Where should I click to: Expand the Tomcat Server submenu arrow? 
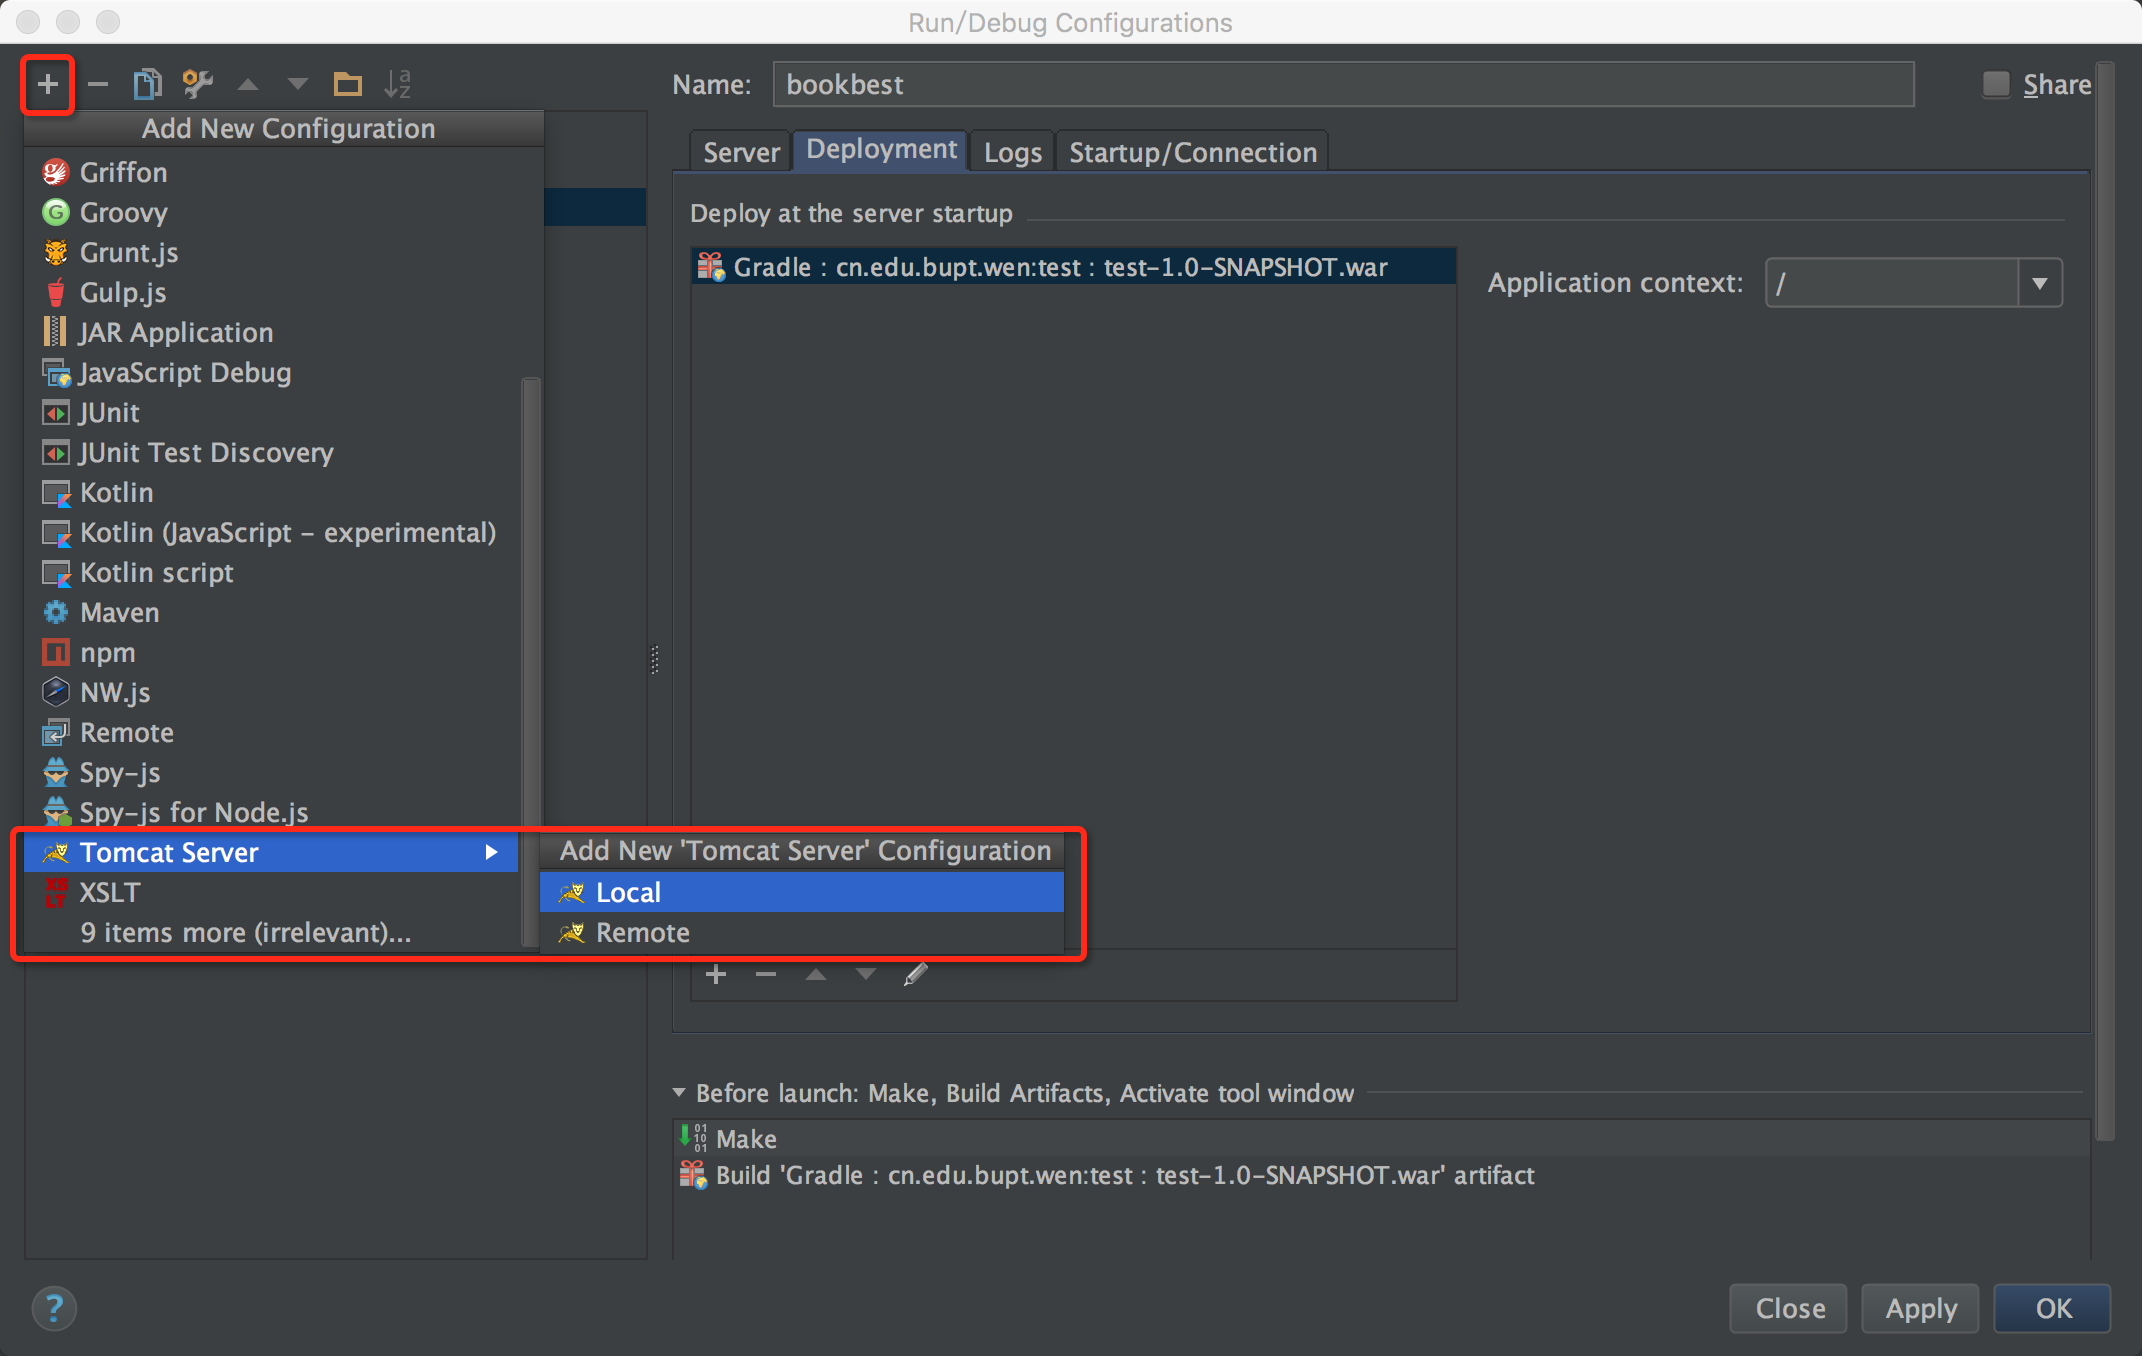coord(491,852)
